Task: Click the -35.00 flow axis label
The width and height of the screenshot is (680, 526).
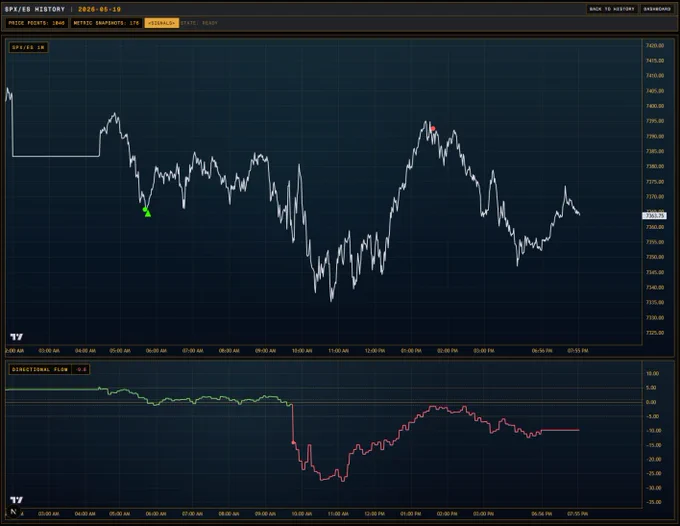Action: click(654, 502)
